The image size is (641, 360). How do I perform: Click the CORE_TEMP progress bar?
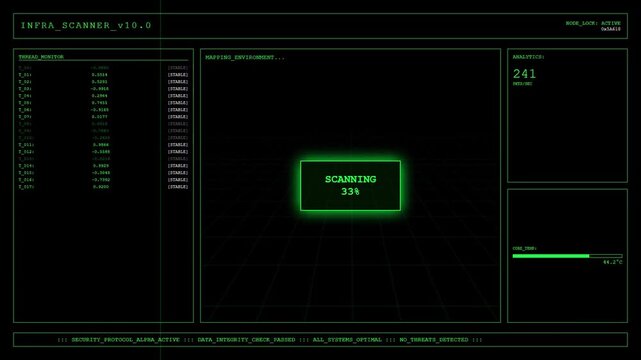coord(567,256)
